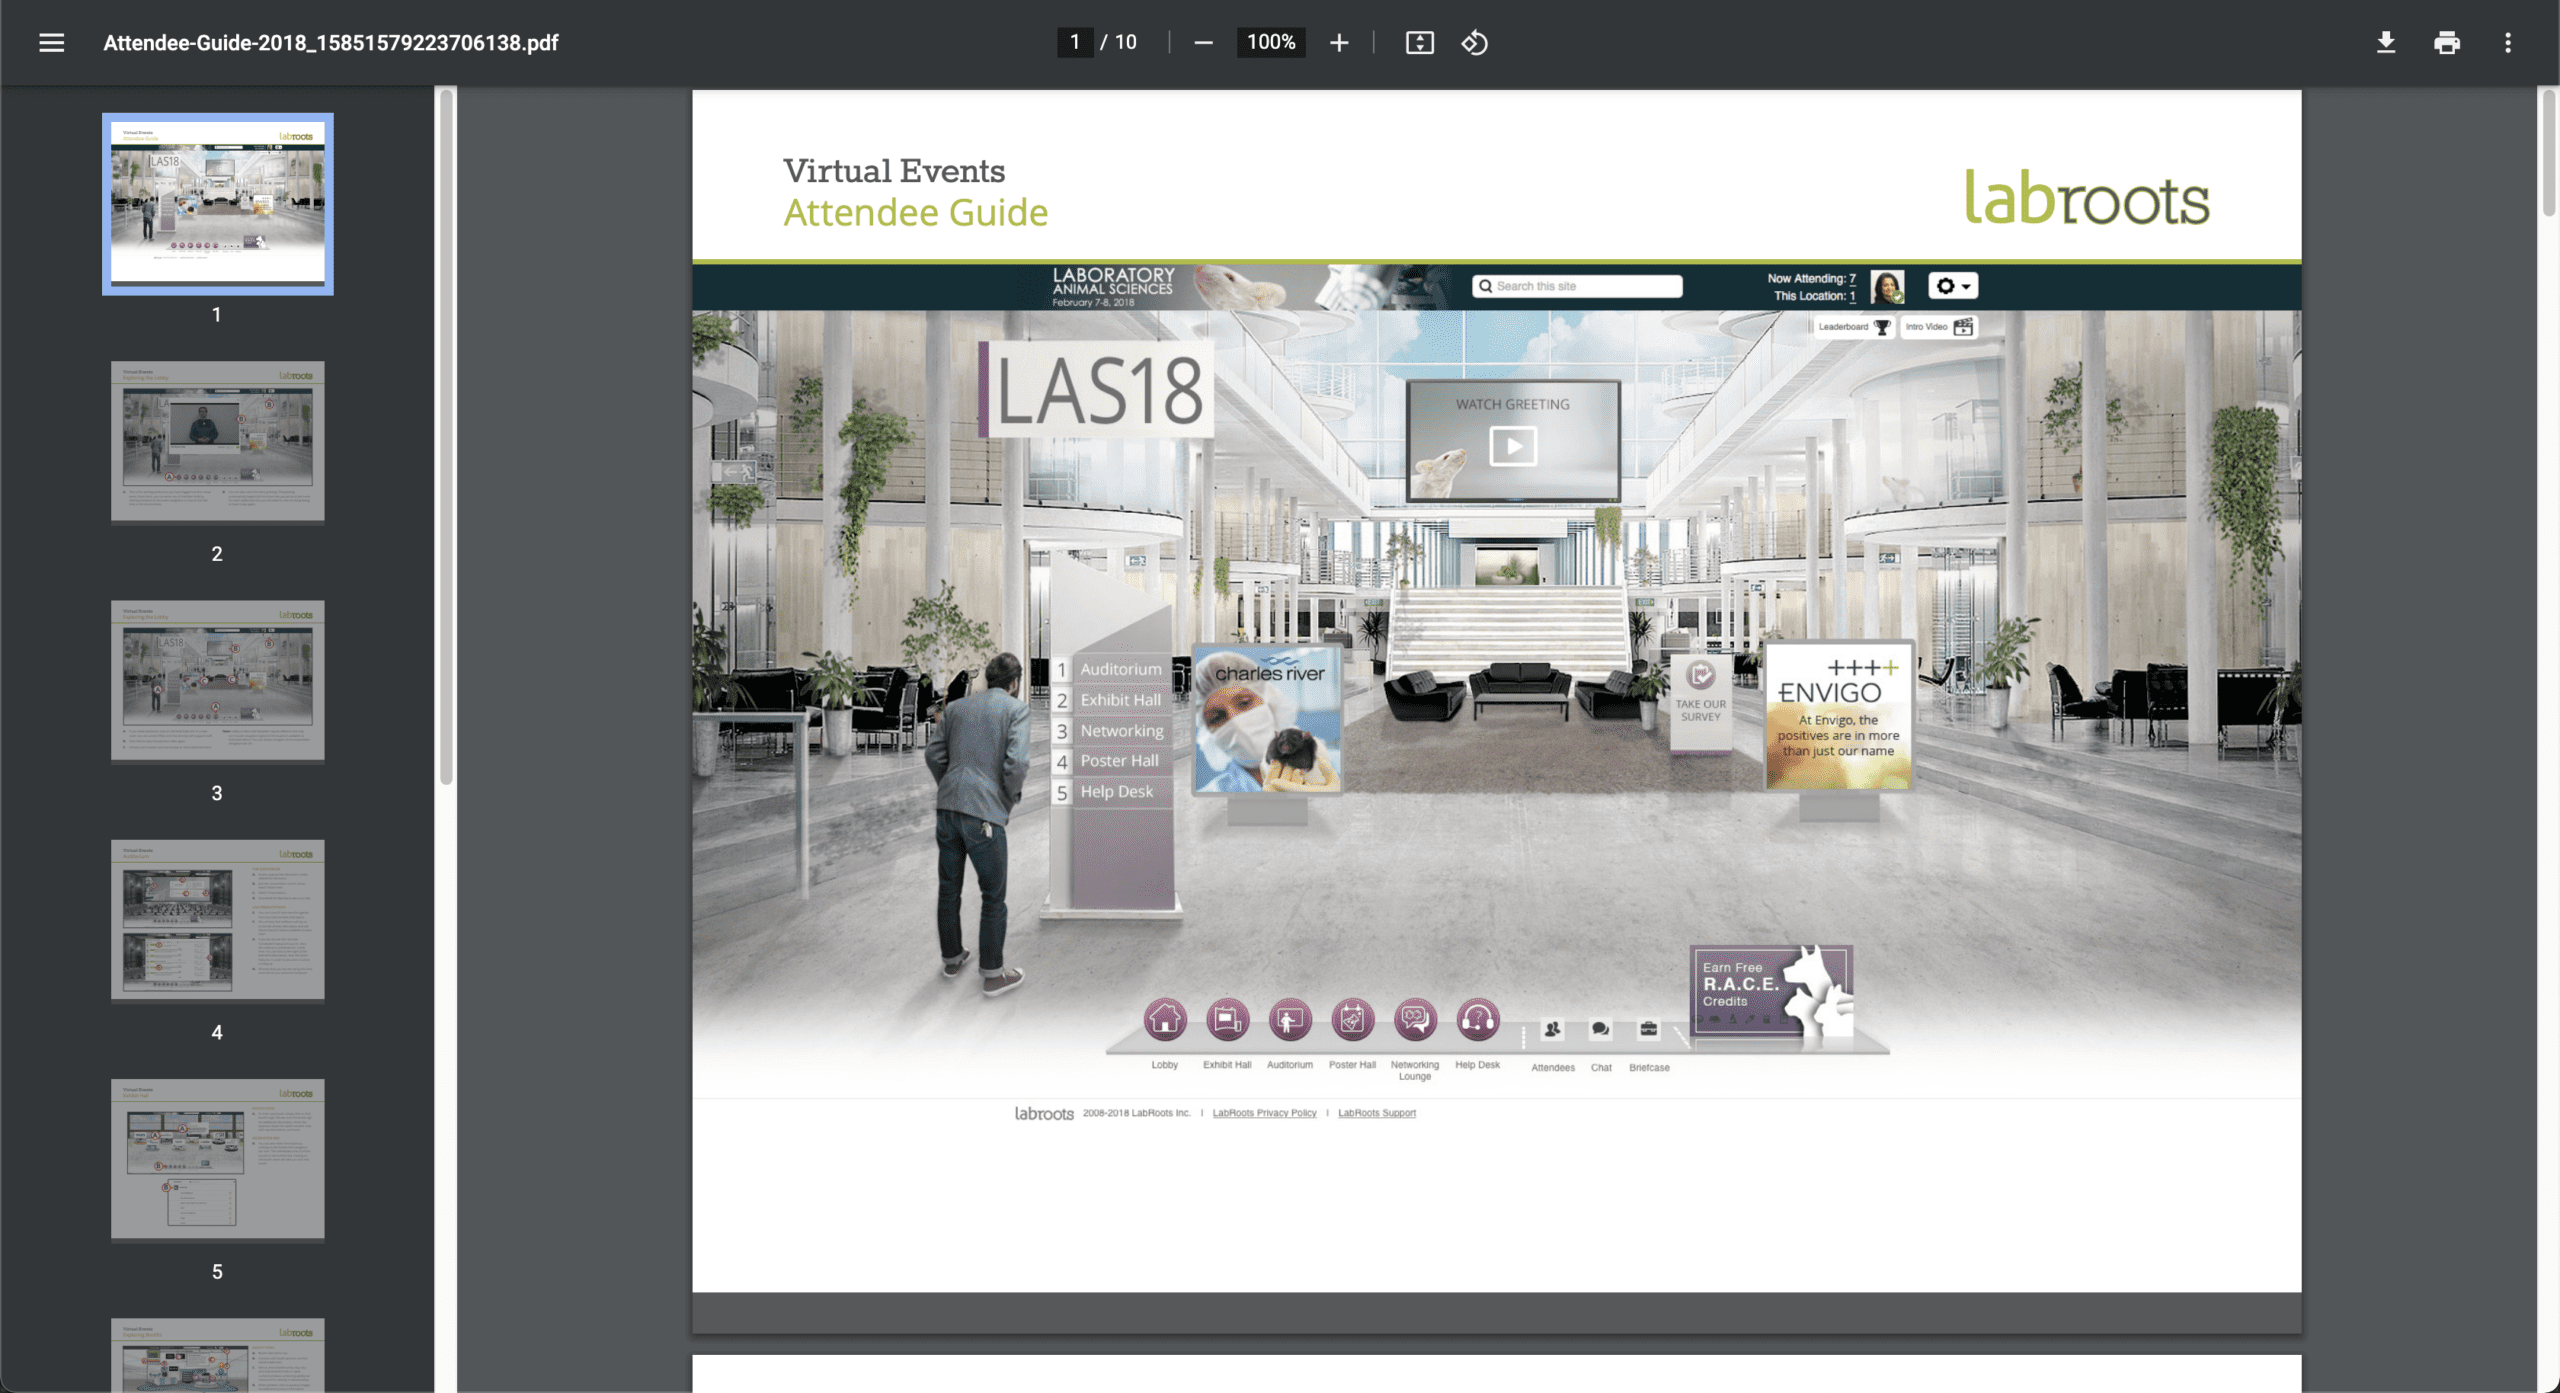The image size is (2560, 1393).
Task: Toggle the sidebar hamburger menu
Action: pyautogui.click(x=52, y=43)
